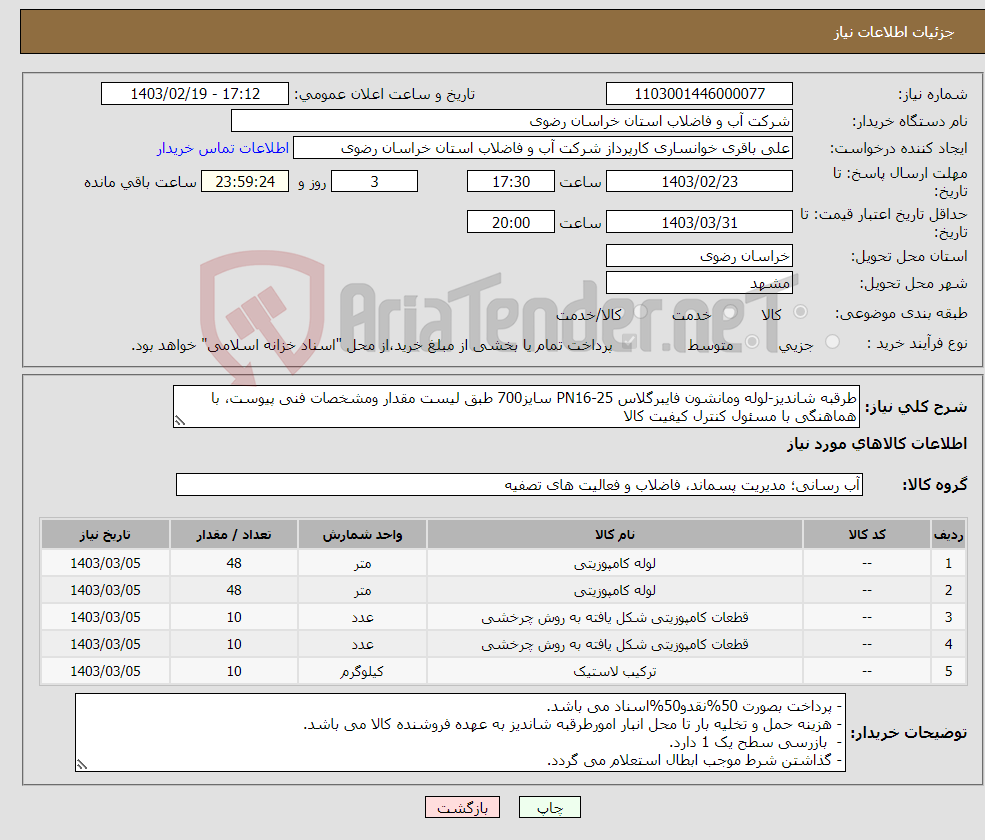
Task: Click the unit کیلوگرم cell
Action: [x=362, y=672]
